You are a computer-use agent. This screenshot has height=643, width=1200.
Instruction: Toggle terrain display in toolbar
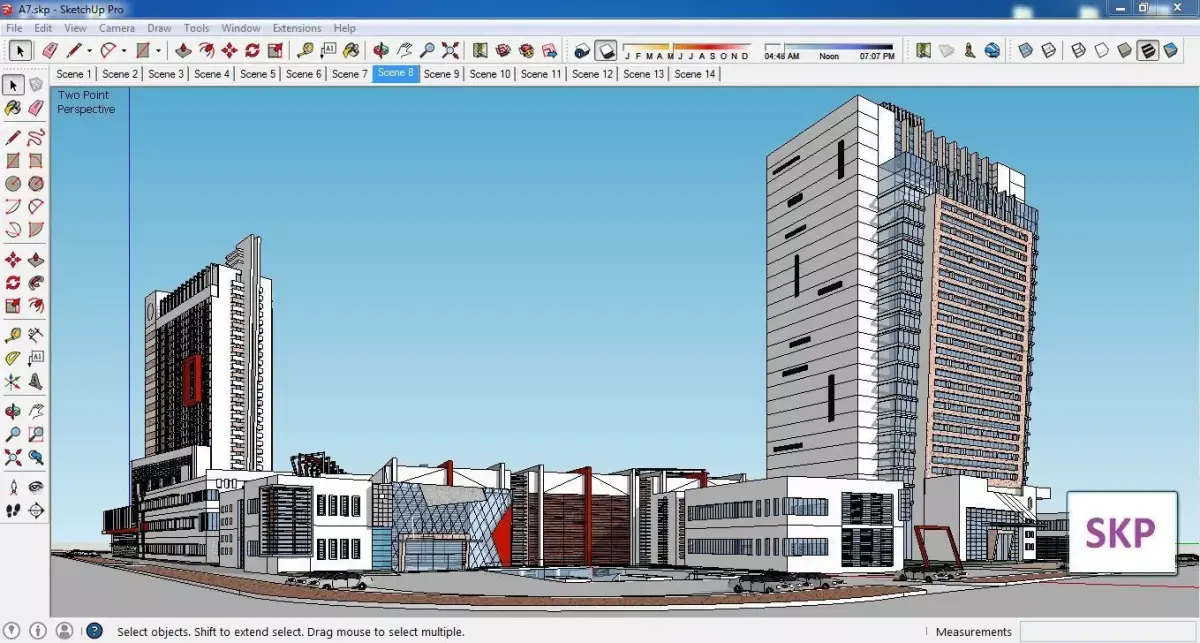coord(945,50)
